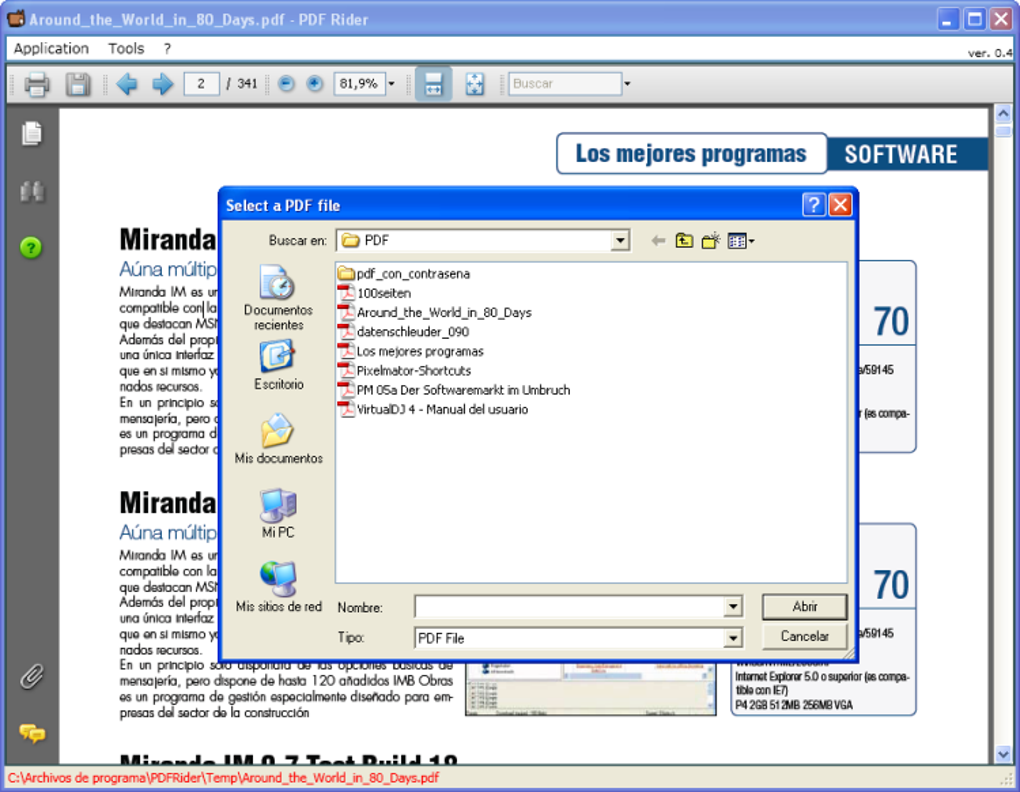
Task: Expand the zoom percentage dropdown
Action: coord(392,83)
